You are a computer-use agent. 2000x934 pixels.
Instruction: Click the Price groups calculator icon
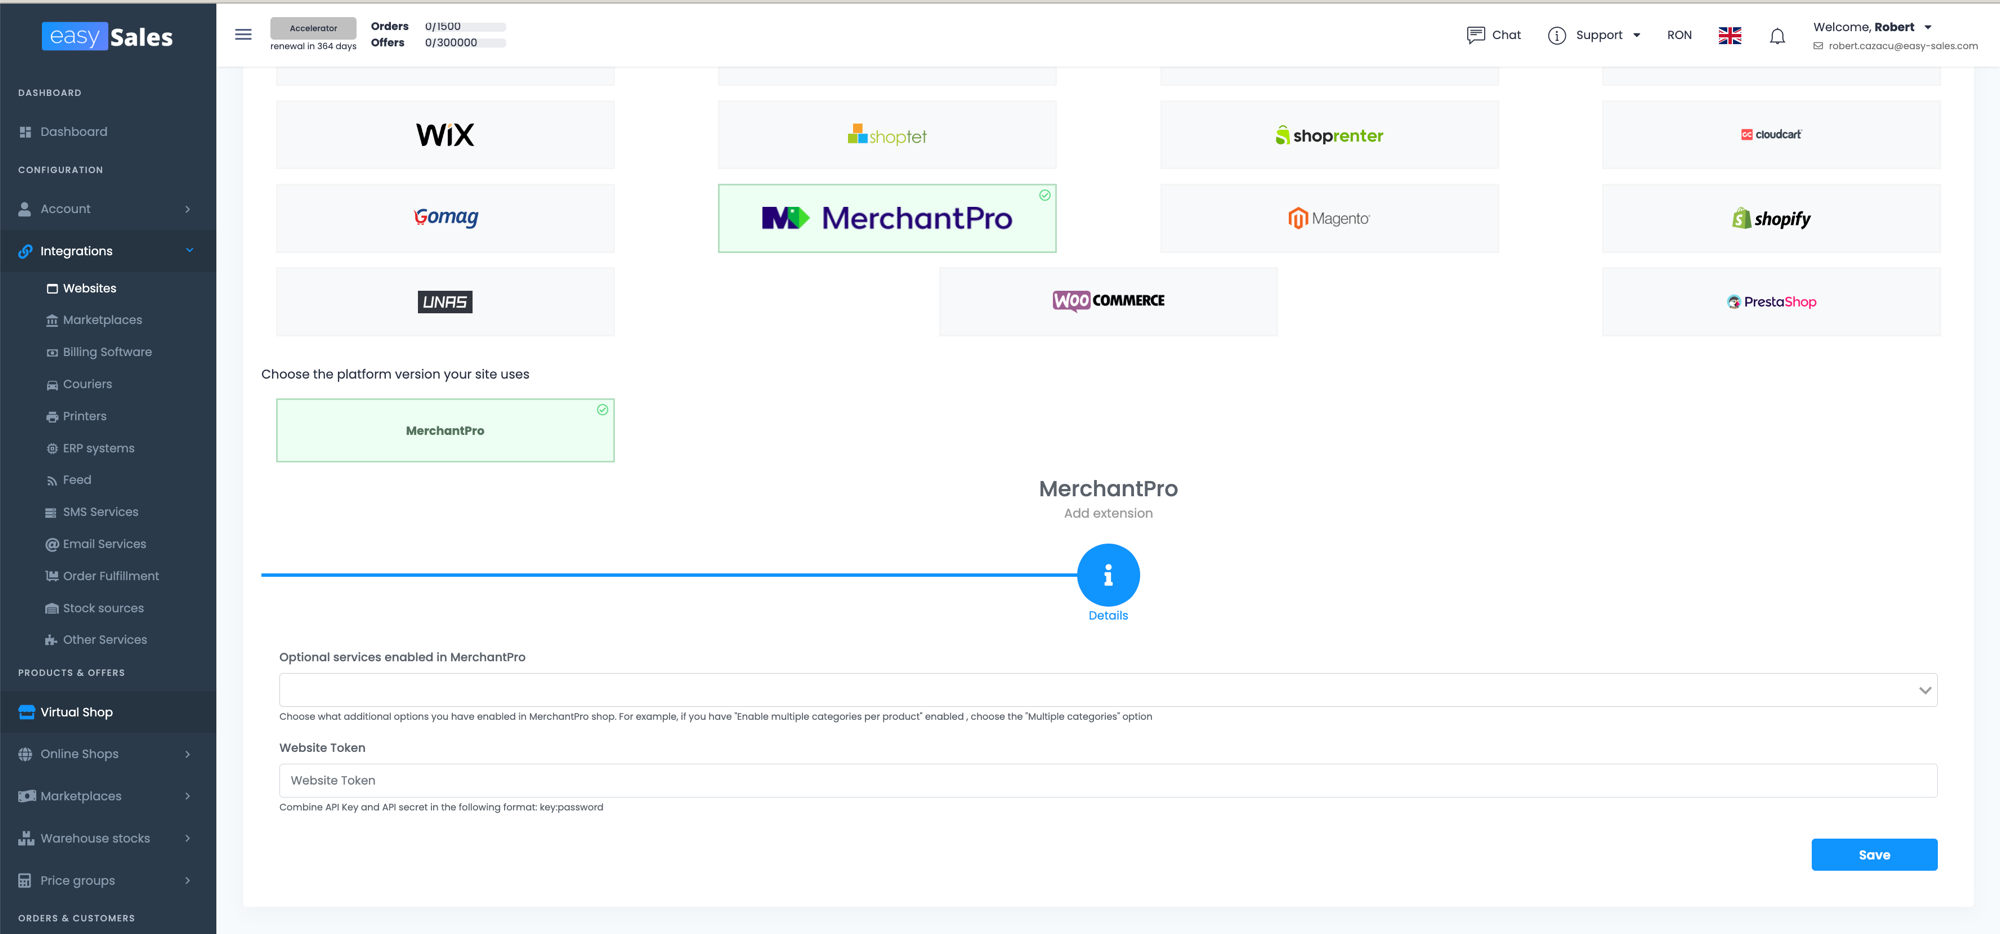(25, 881)
